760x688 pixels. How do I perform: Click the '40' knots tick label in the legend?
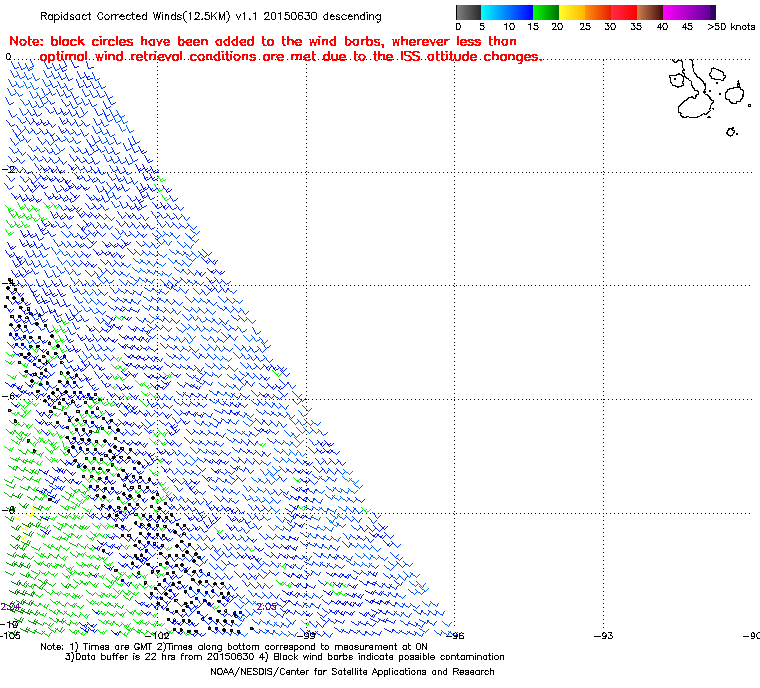[x=662, y=27]
